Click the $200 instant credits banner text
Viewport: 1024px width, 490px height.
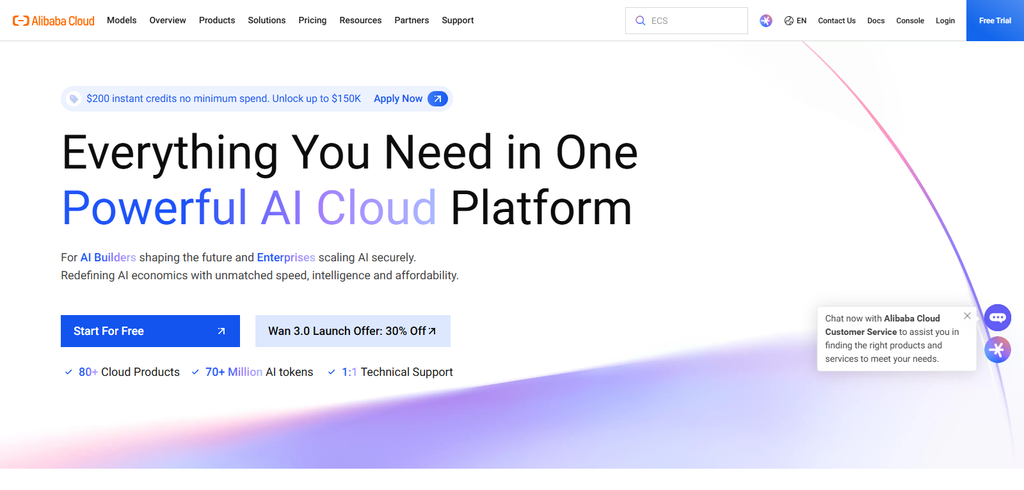223,99
